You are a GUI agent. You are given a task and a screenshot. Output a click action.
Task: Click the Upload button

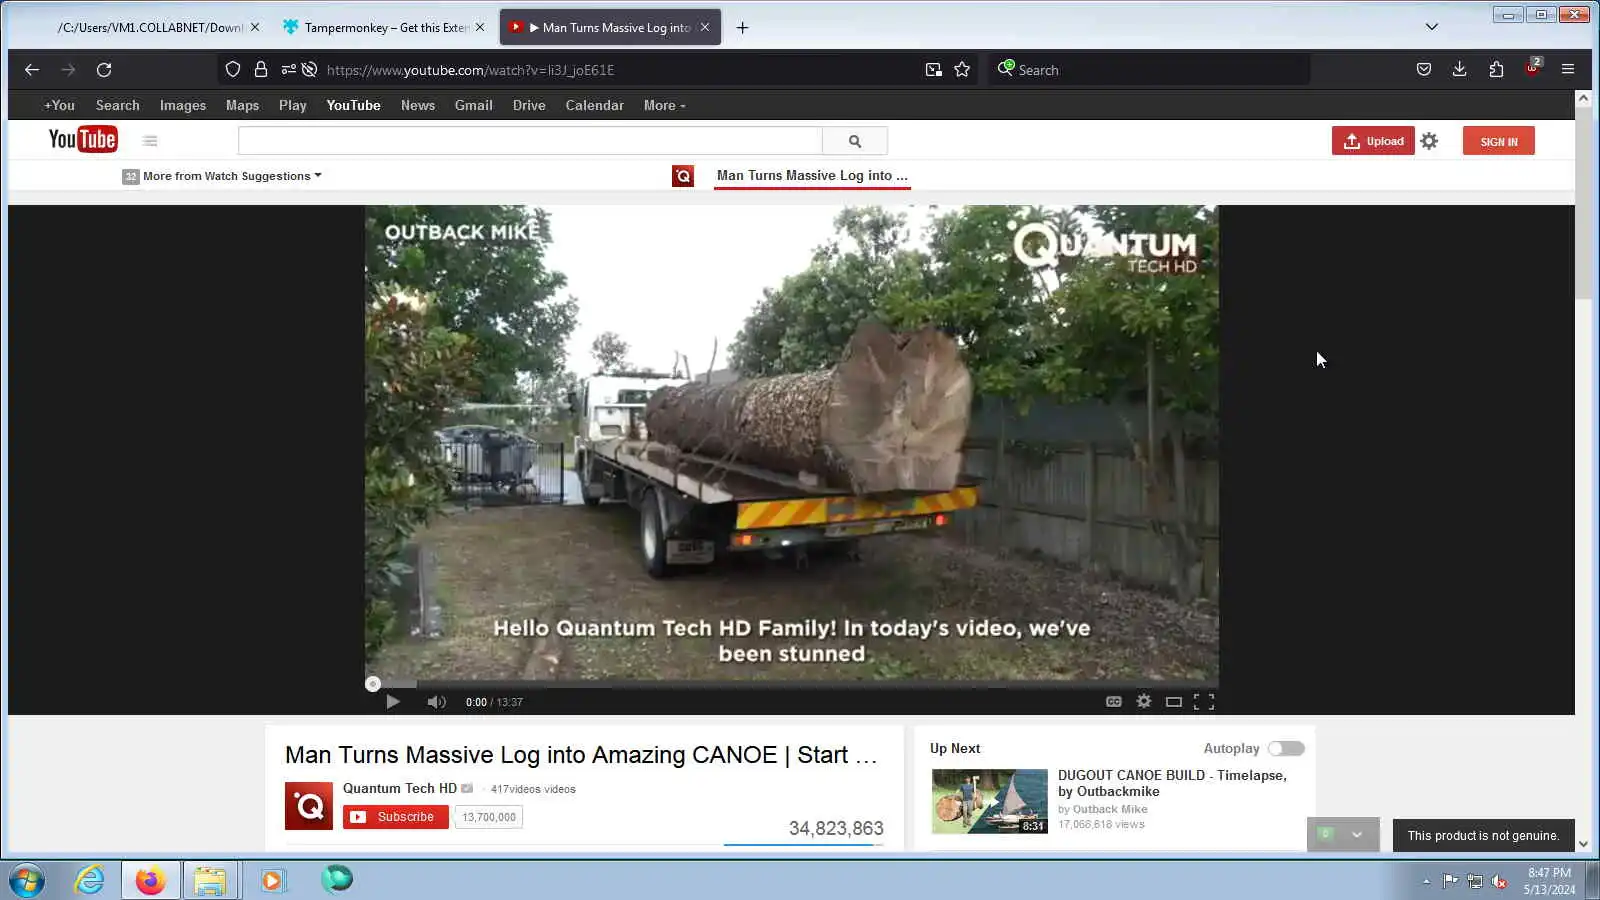pos(1373,141)
